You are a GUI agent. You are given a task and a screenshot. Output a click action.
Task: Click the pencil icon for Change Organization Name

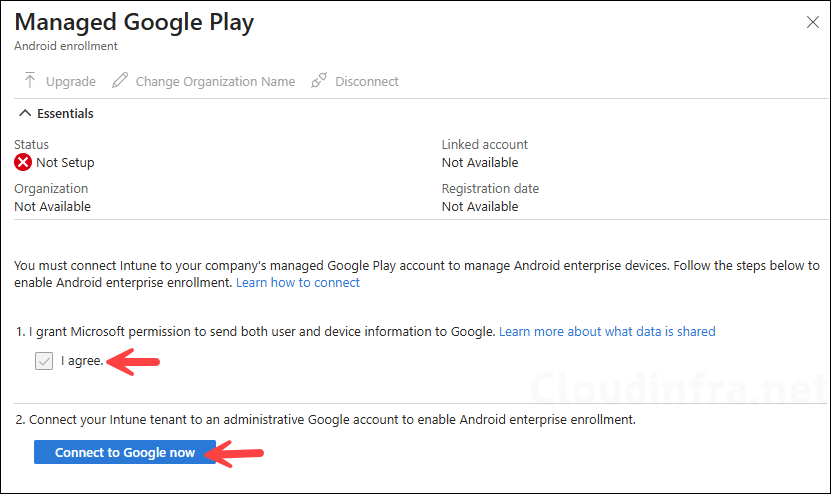[120, 81]
